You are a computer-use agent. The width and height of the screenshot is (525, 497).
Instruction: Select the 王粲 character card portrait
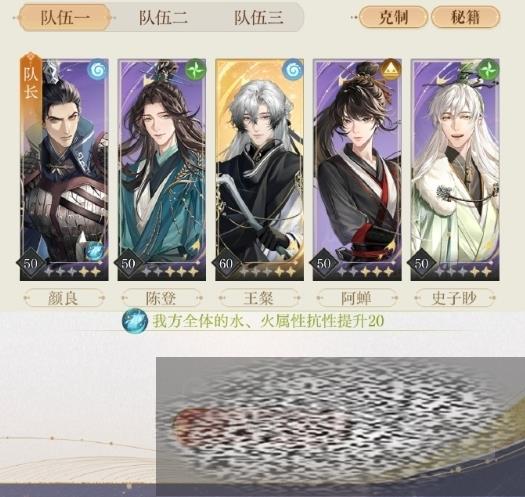point(259,170)
